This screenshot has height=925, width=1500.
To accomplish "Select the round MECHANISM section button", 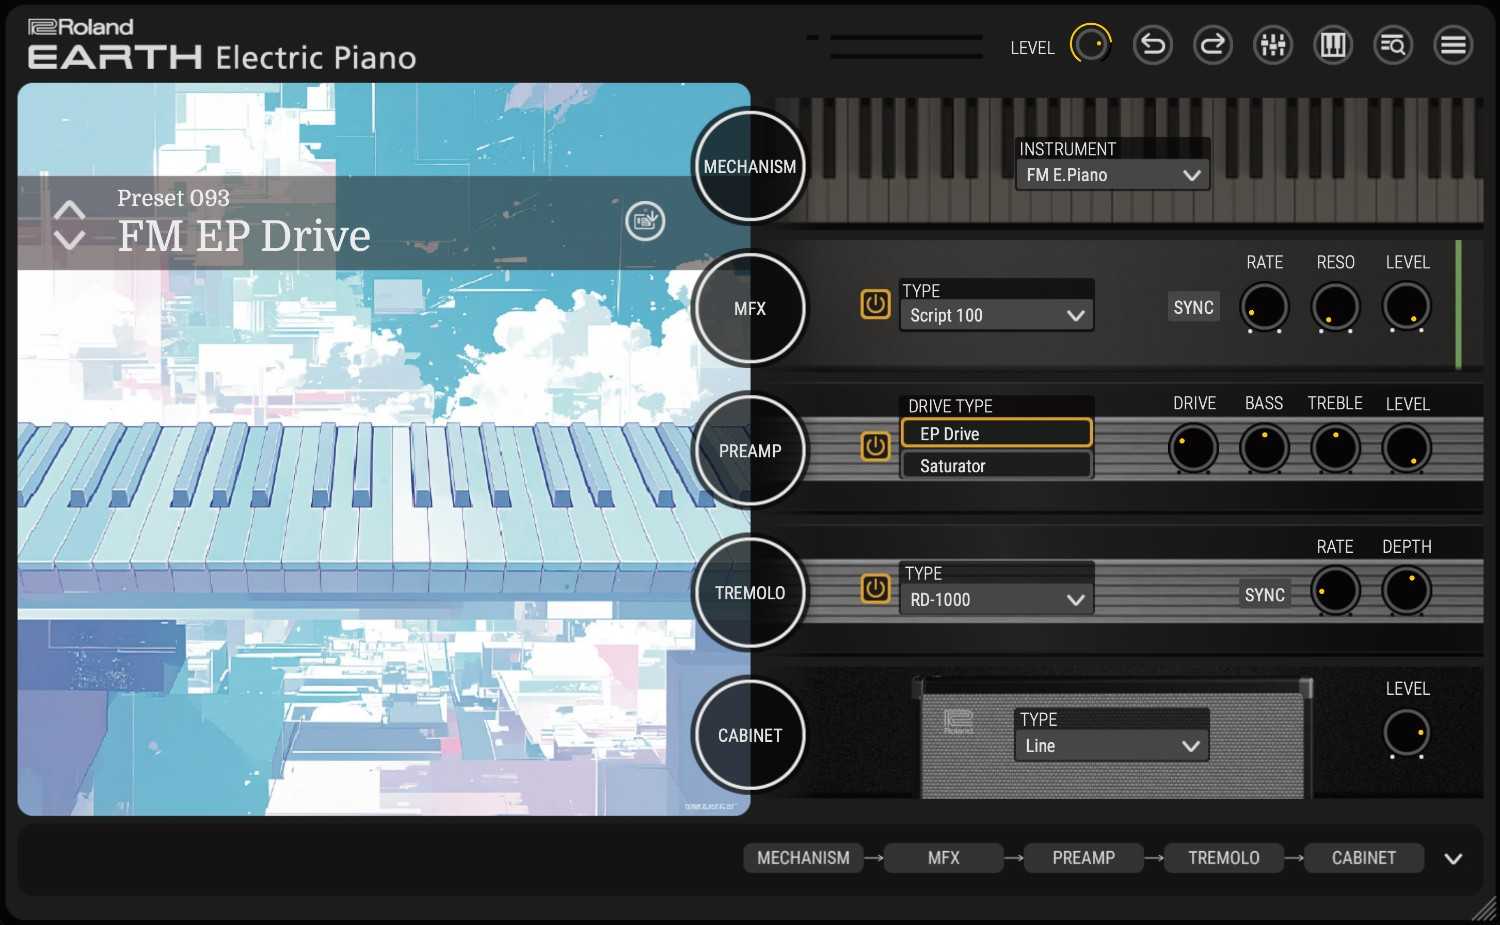I will [x=749, y=167].
